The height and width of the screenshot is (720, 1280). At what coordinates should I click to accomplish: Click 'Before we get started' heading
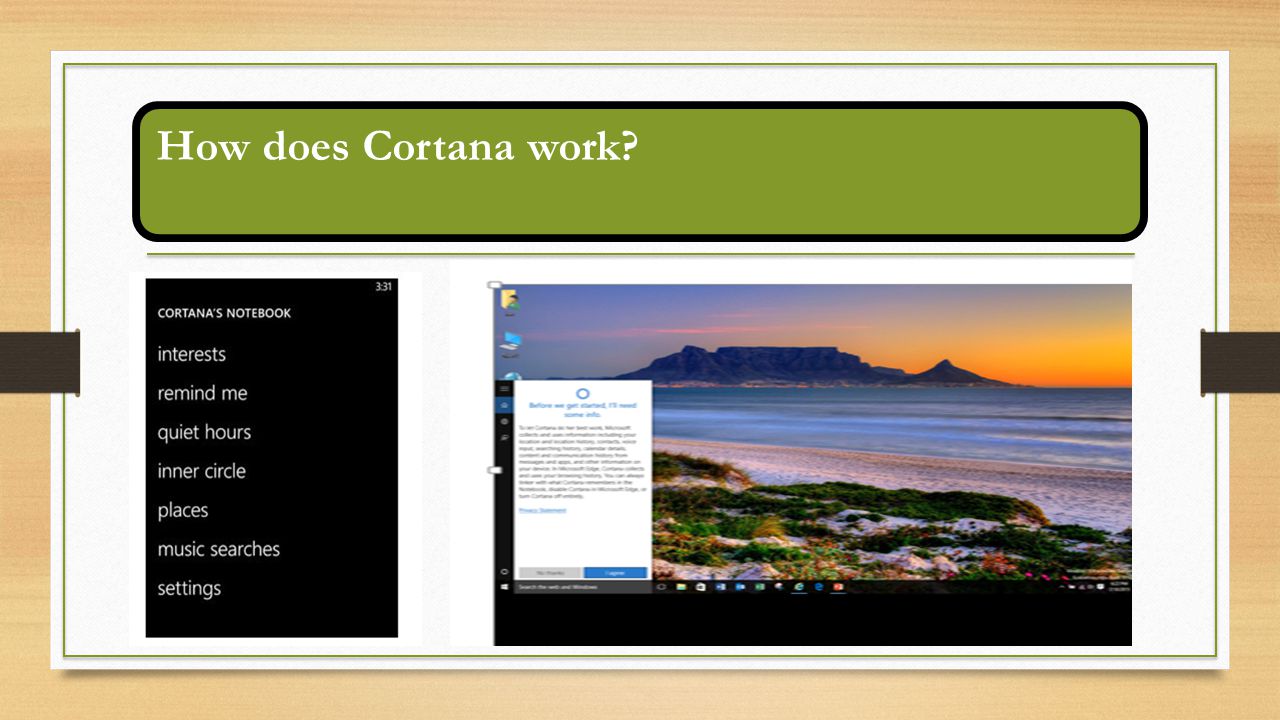point(584,410)
